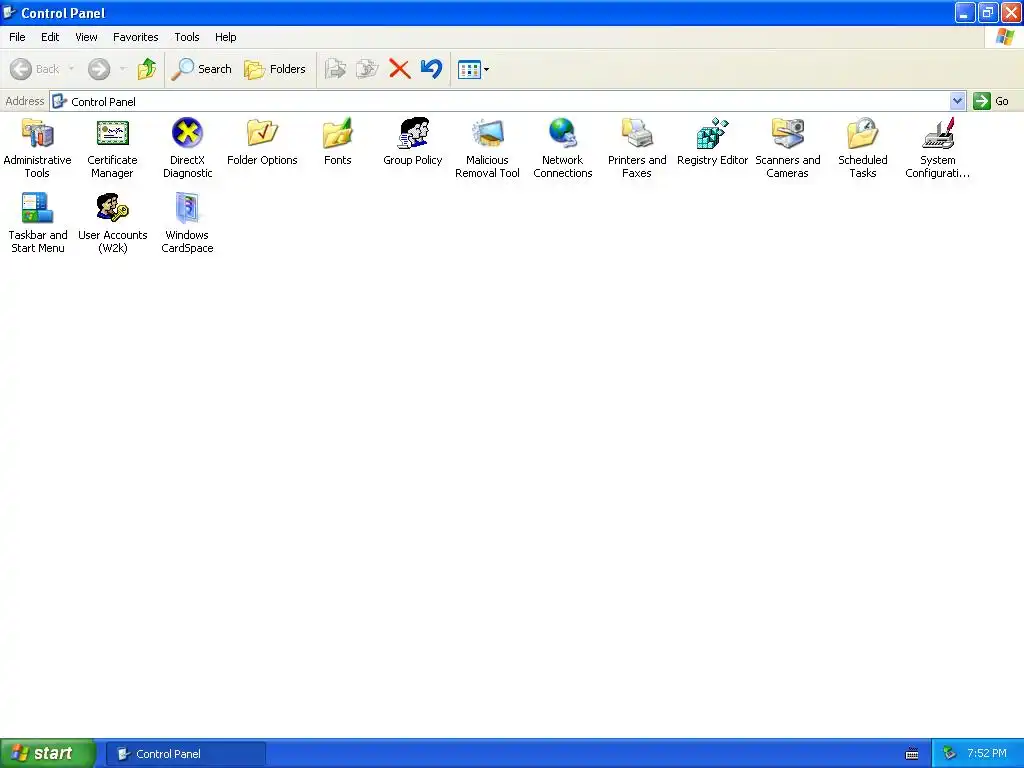Open the Tools menu
The width and height of the screenshot is (1024, 768).
tap(187, 37)
